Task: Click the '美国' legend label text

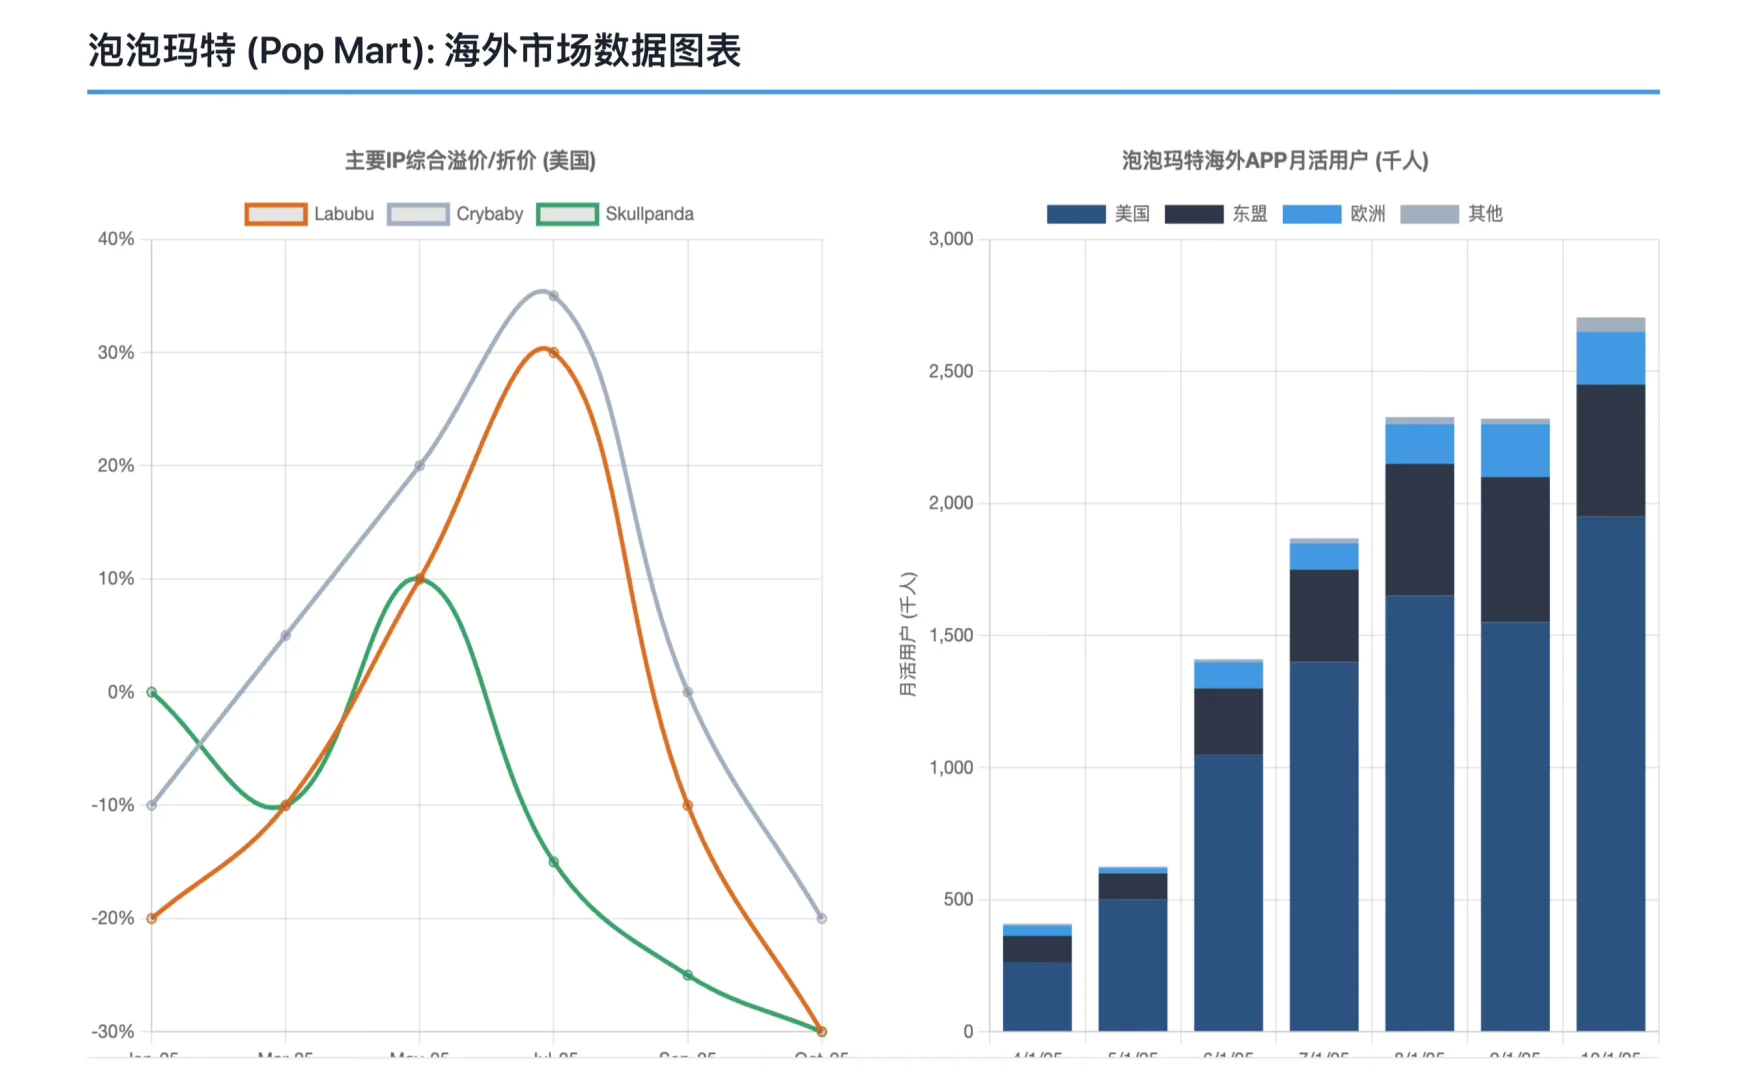Action: 1132,214
